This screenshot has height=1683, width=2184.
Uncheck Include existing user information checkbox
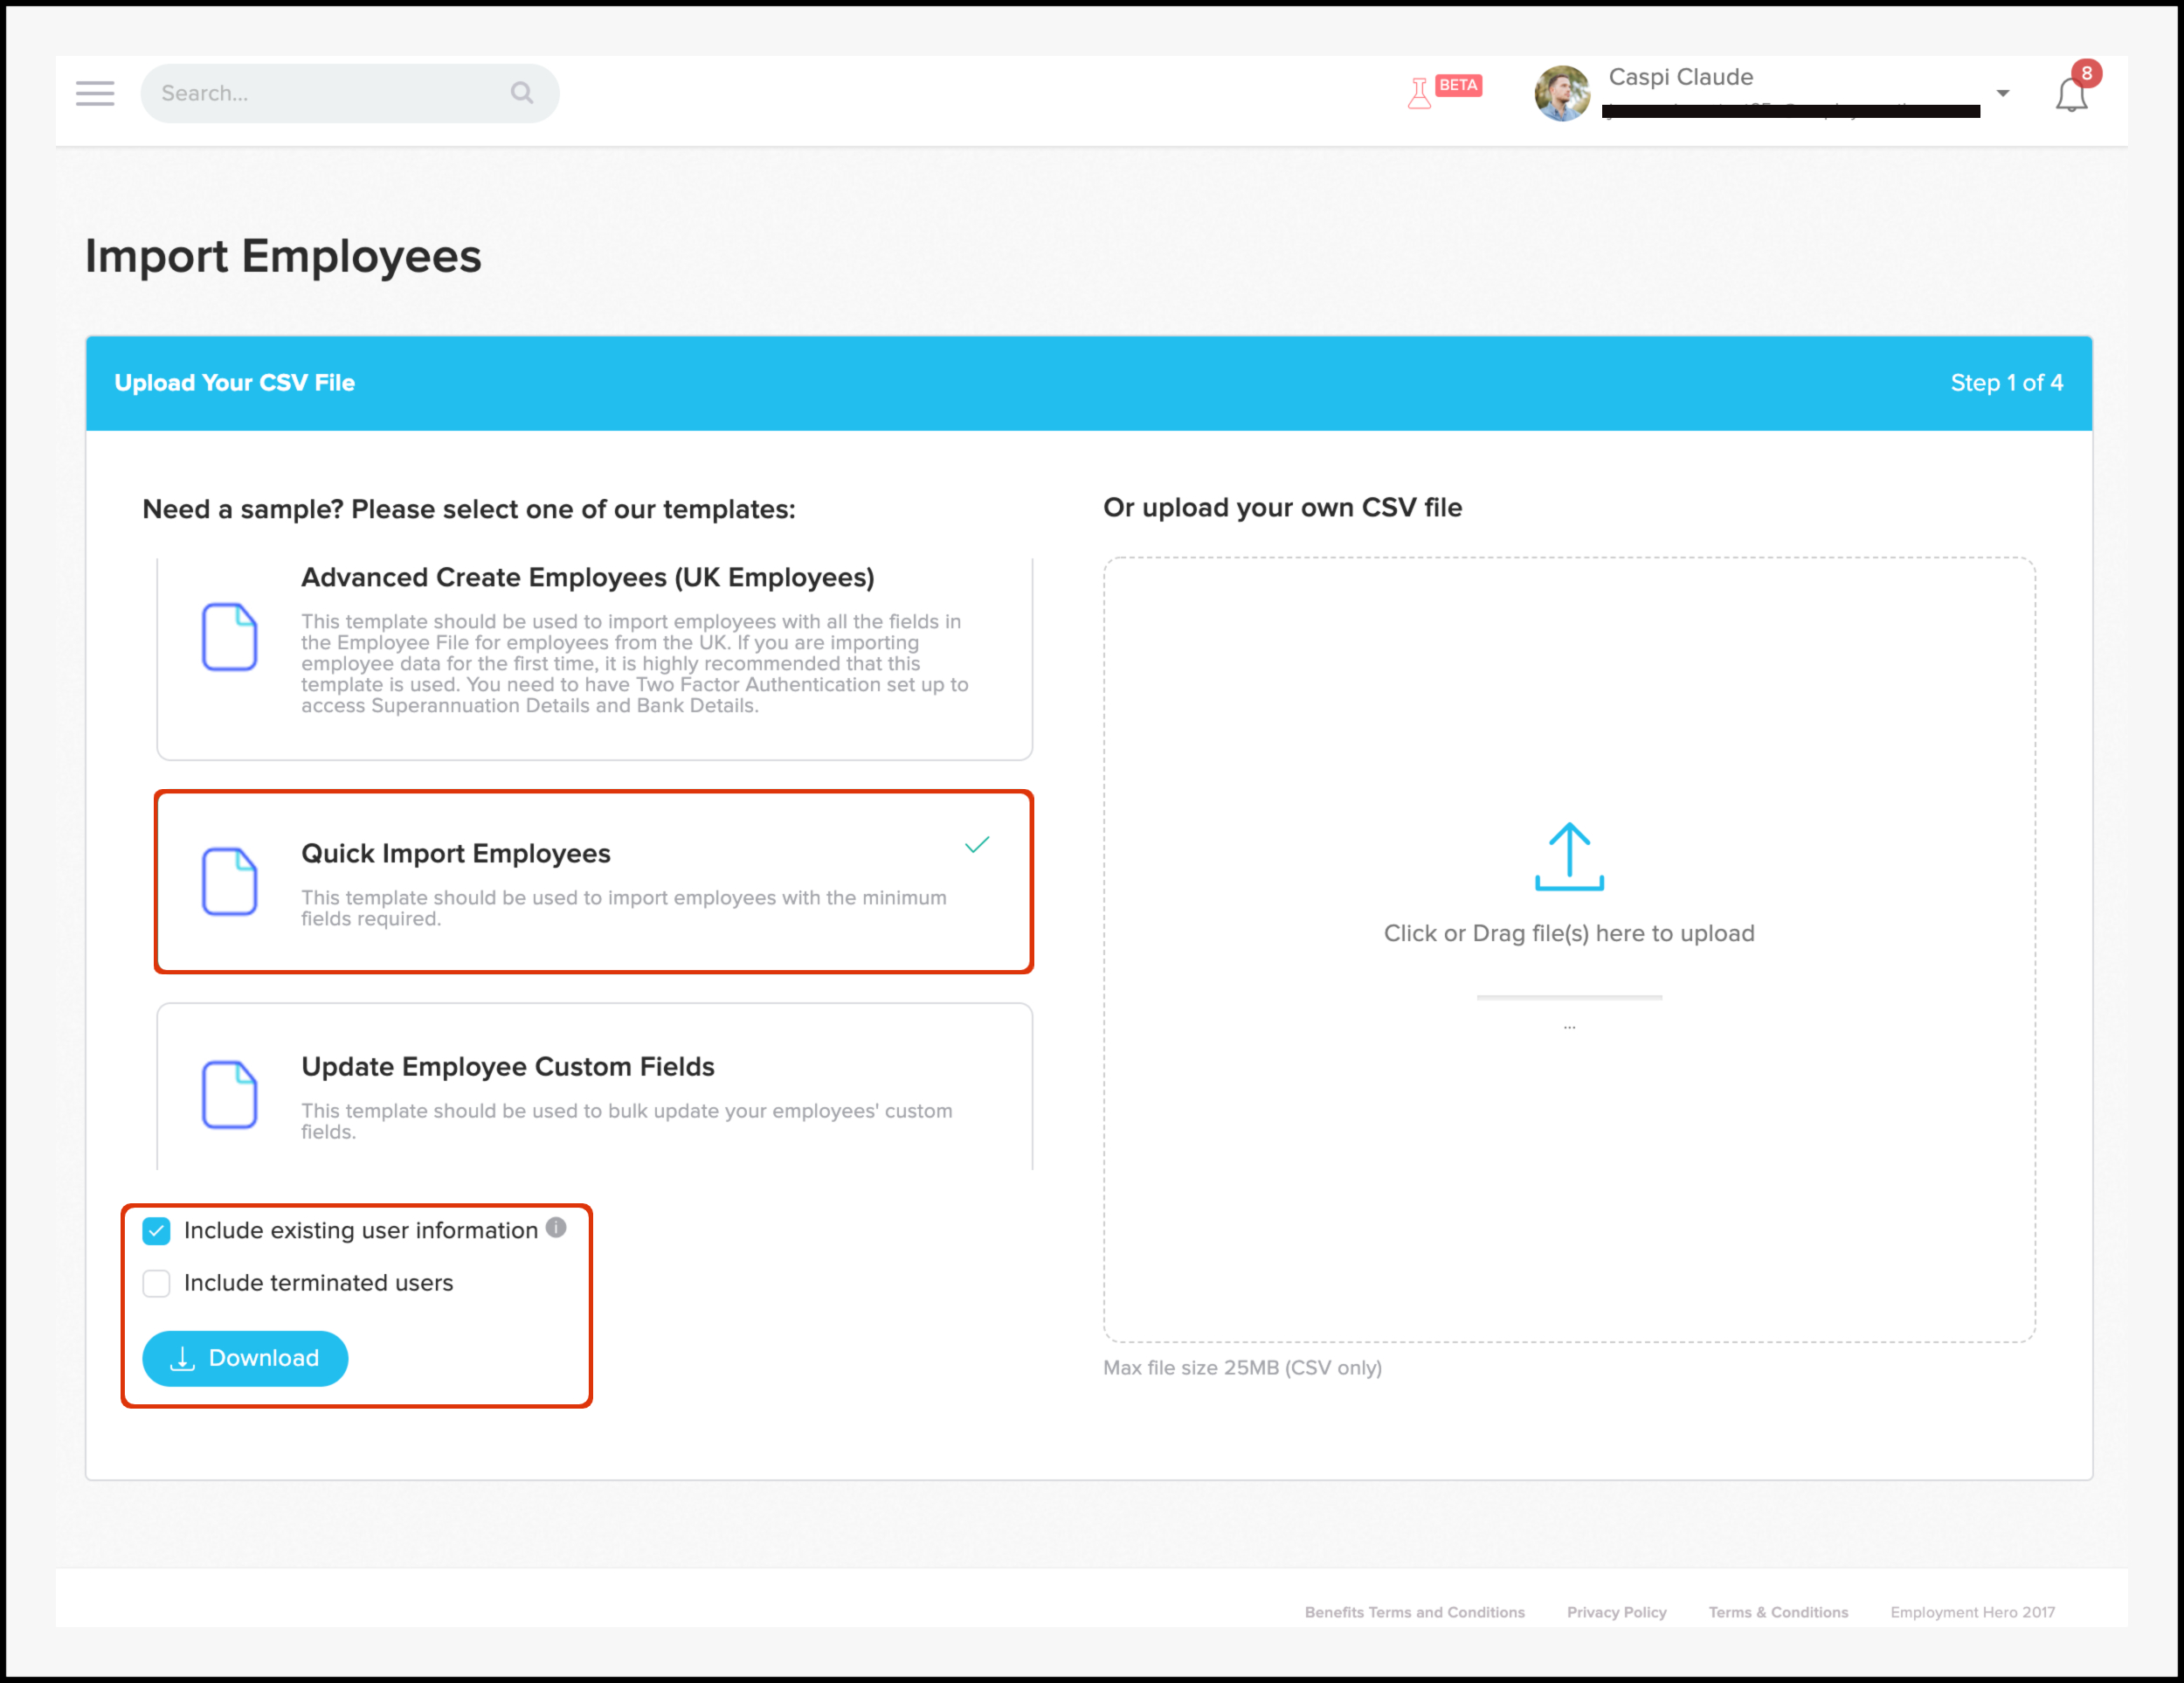coord(157,1230)
